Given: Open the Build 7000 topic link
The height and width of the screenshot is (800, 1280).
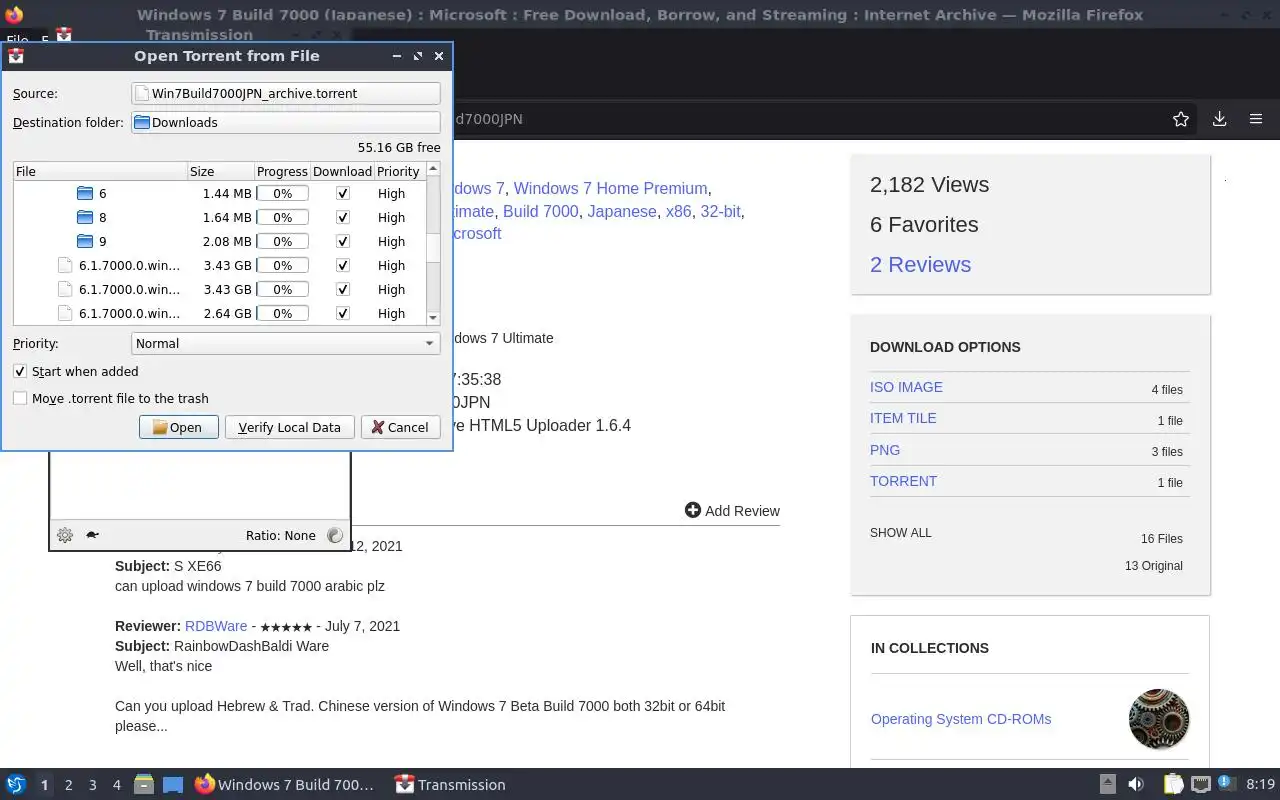Looking at the screenshot, I should [540, 211].
